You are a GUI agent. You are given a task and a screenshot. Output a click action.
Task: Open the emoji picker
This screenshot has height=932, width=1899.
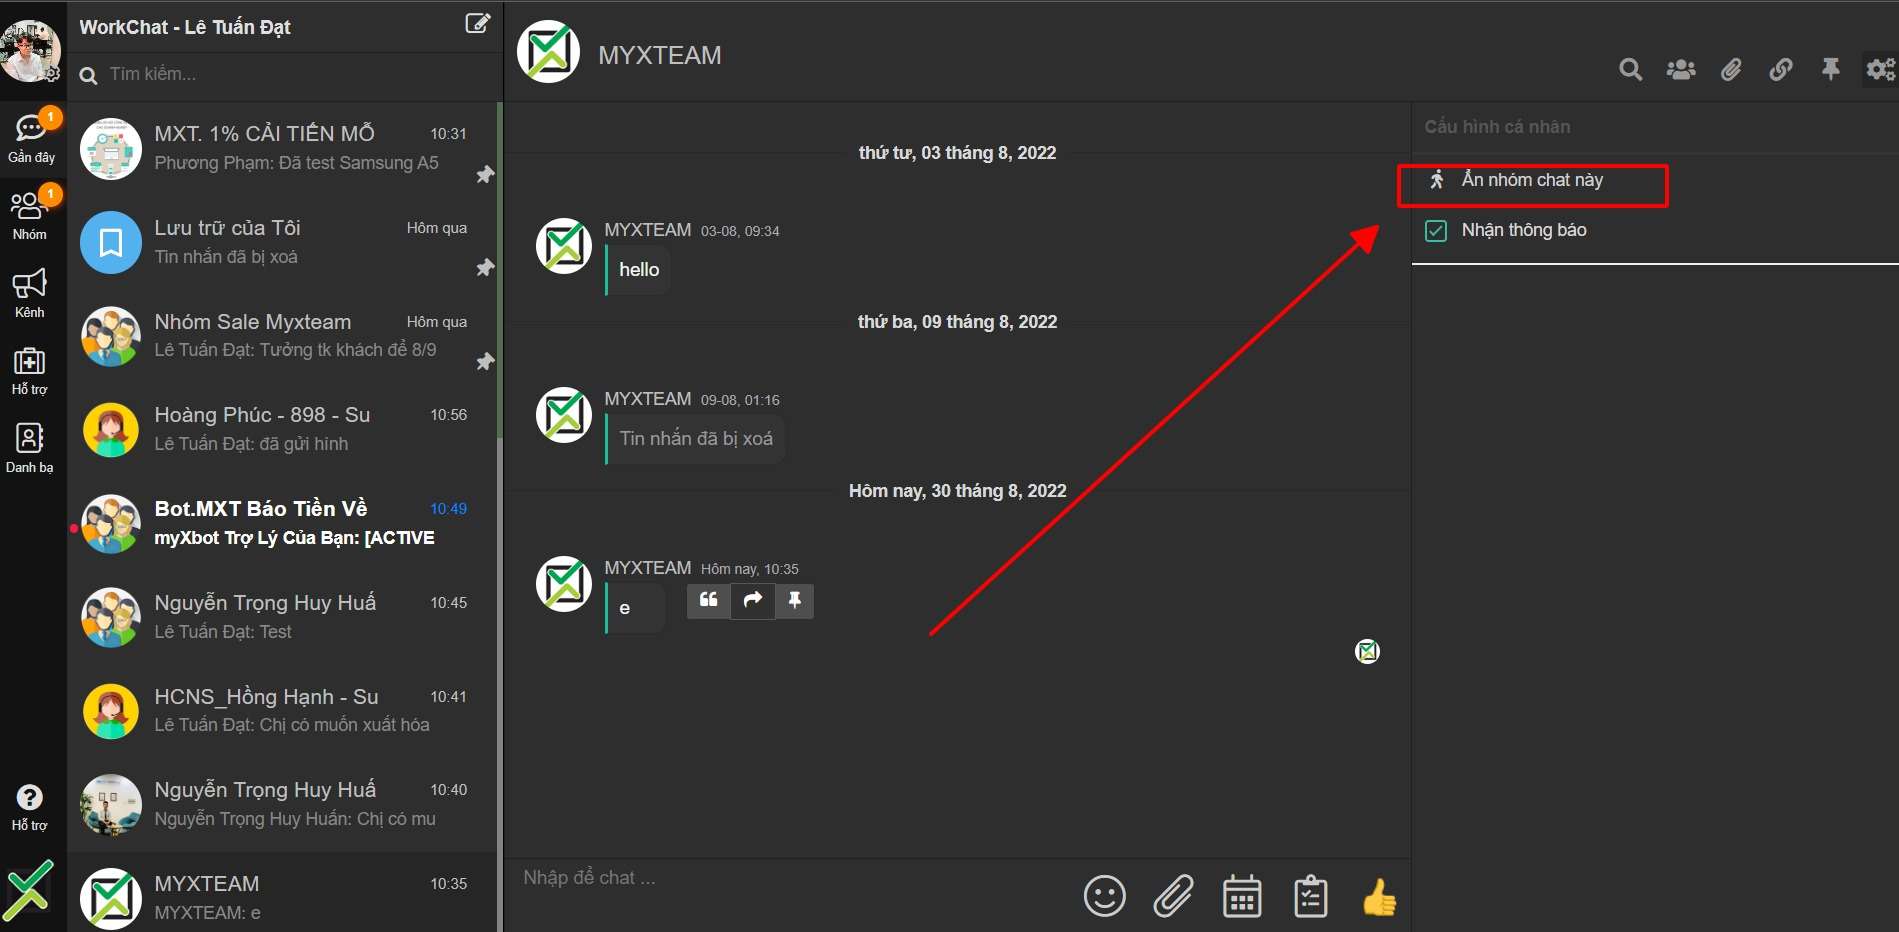tap(1104, 896)
